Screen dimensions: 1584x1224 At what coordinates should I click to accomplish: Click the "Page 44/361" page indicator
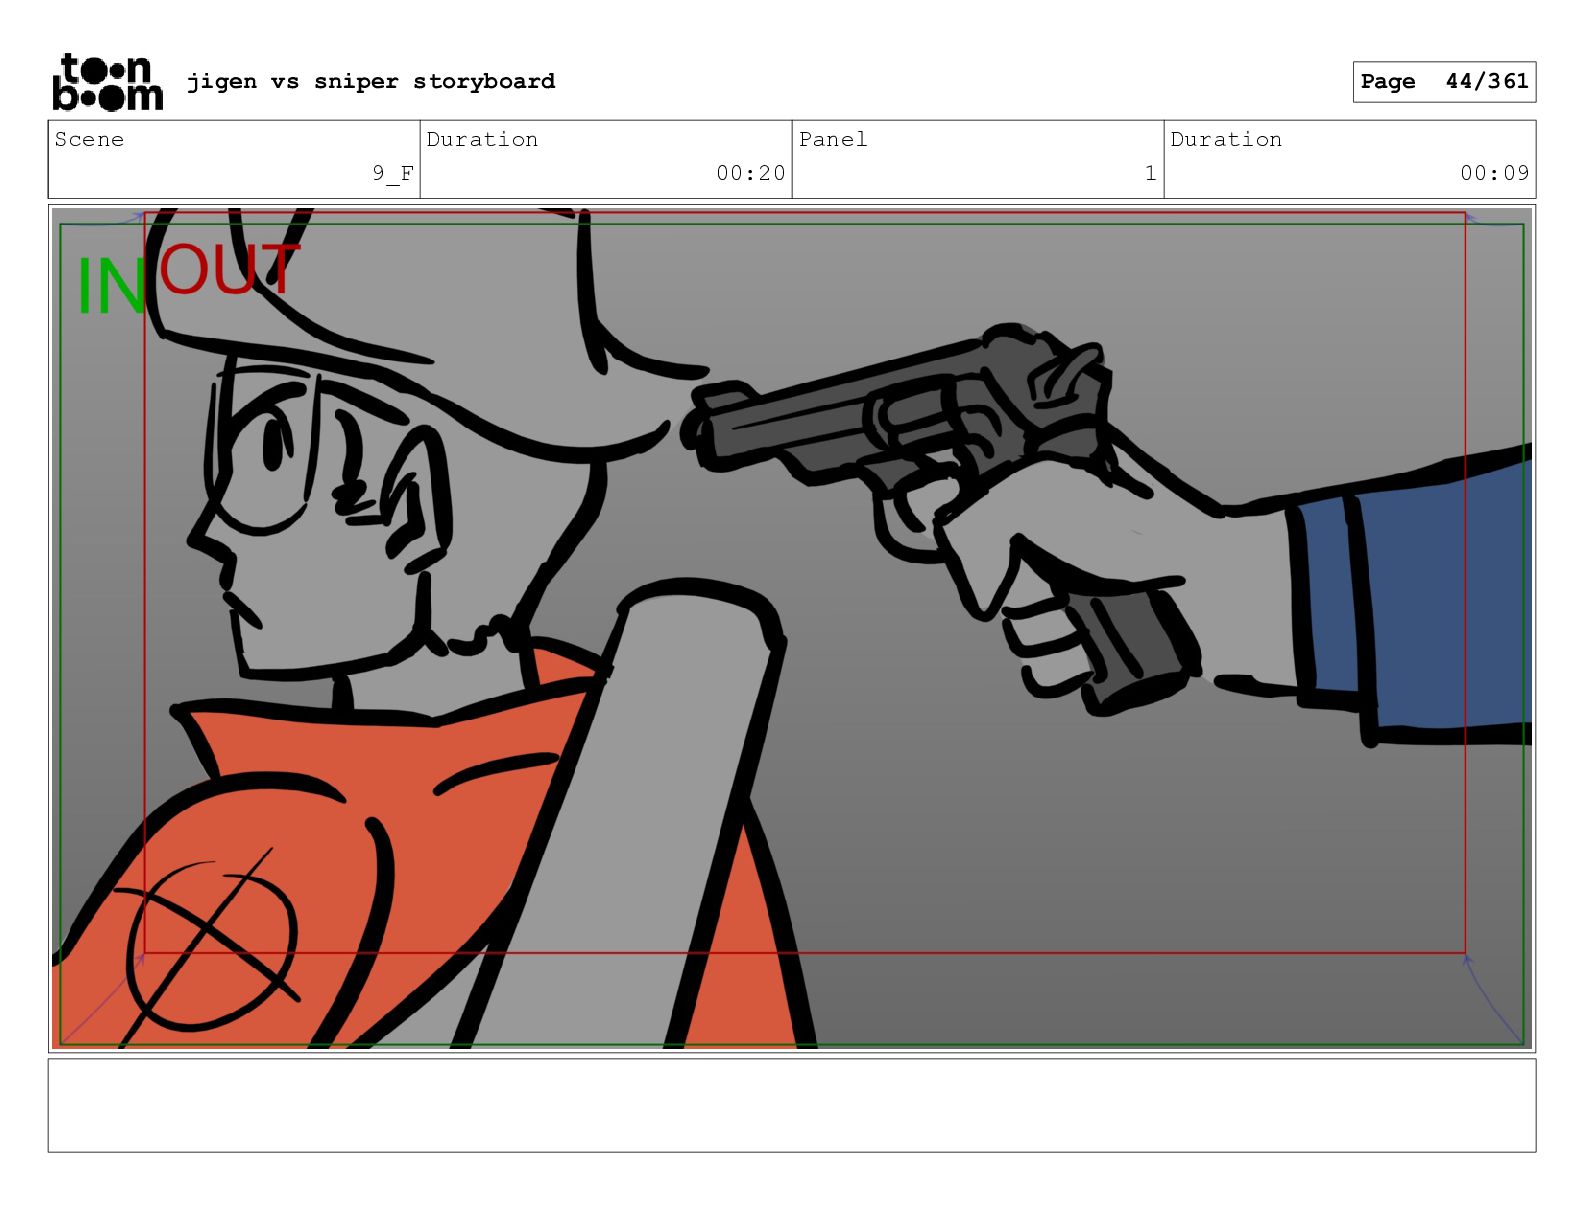click(x=1444, y=81)
